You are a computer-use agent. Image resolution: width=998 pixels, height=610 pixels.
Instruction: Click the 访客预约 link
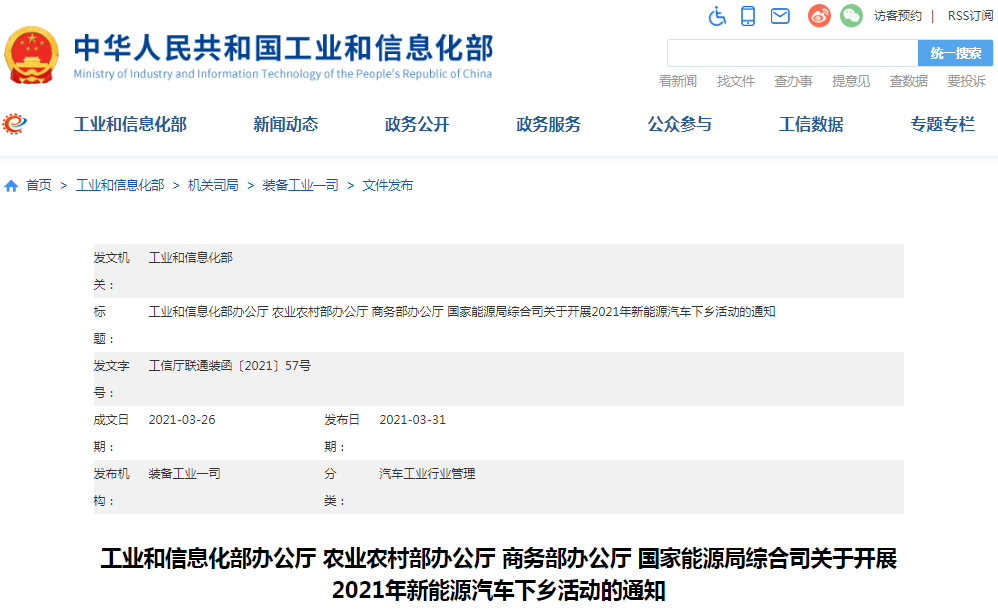click(x=899, y=16)
